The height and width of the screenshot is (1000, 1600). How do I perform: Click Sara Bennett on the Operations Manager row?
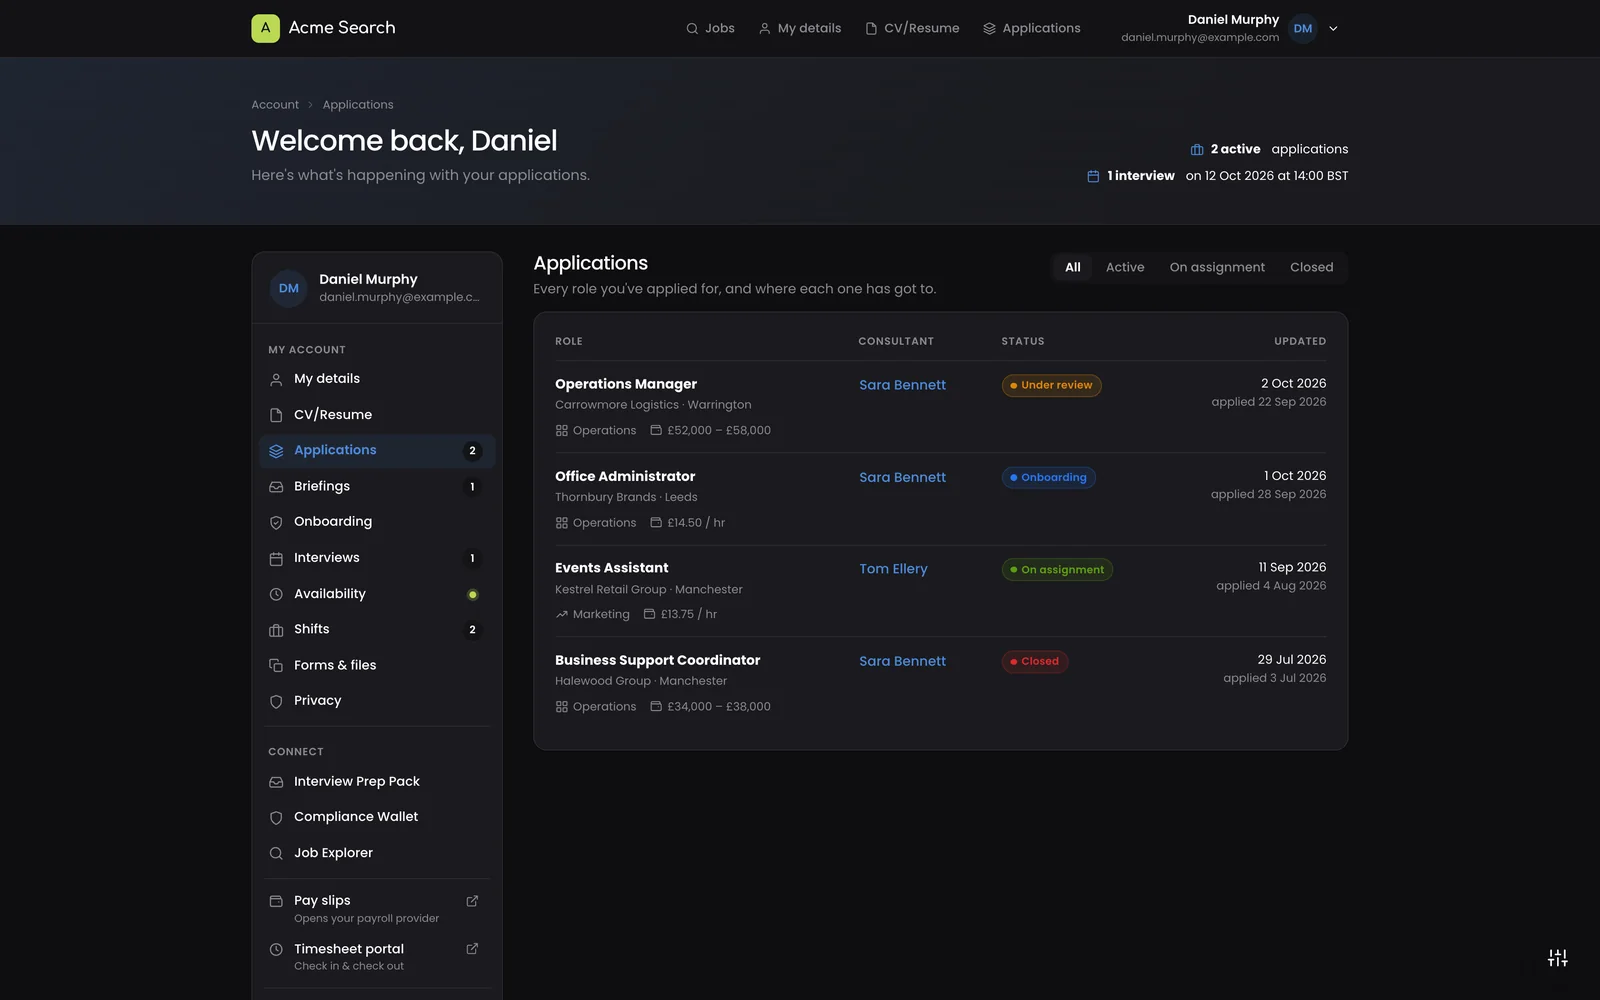pos(902,385)
